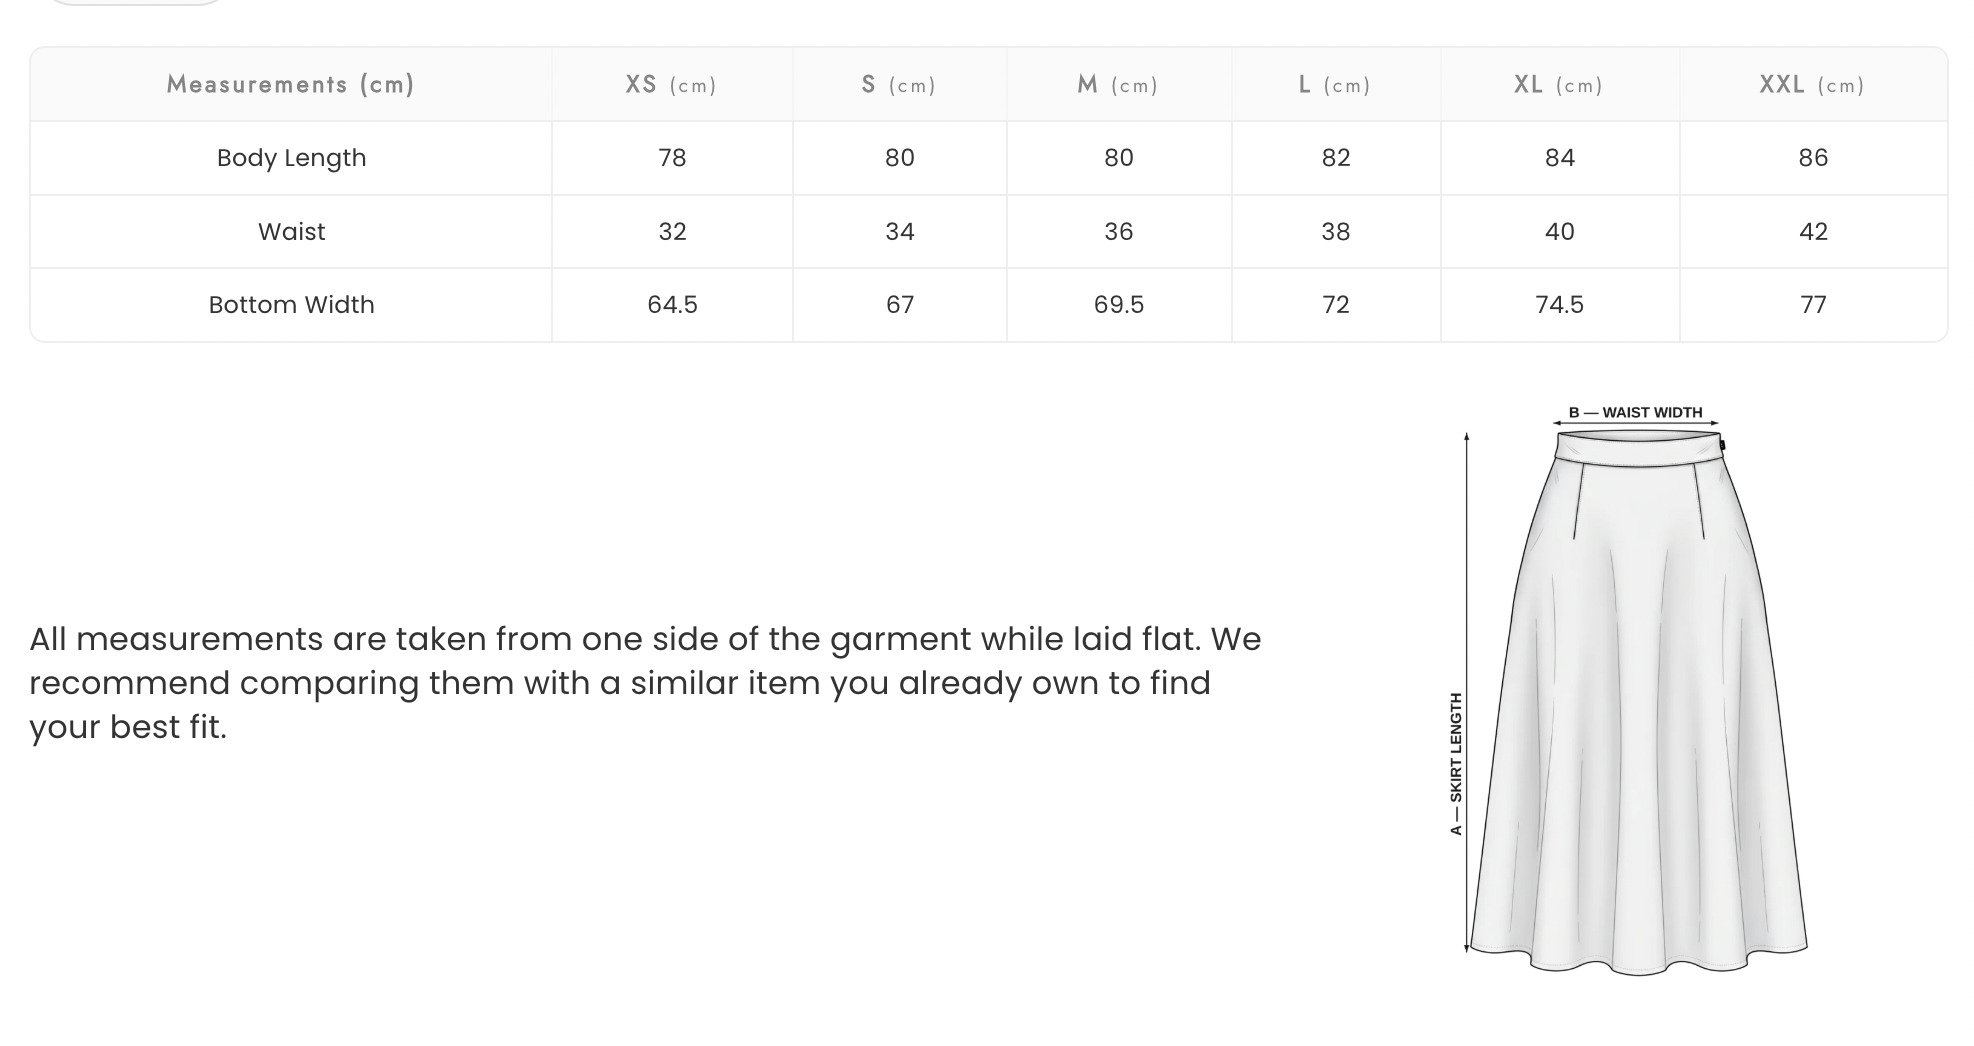Click the Measurements (cm) header cell
Image resolution: width=1974 pixels, height=1046 pixels.
(291, 85)
